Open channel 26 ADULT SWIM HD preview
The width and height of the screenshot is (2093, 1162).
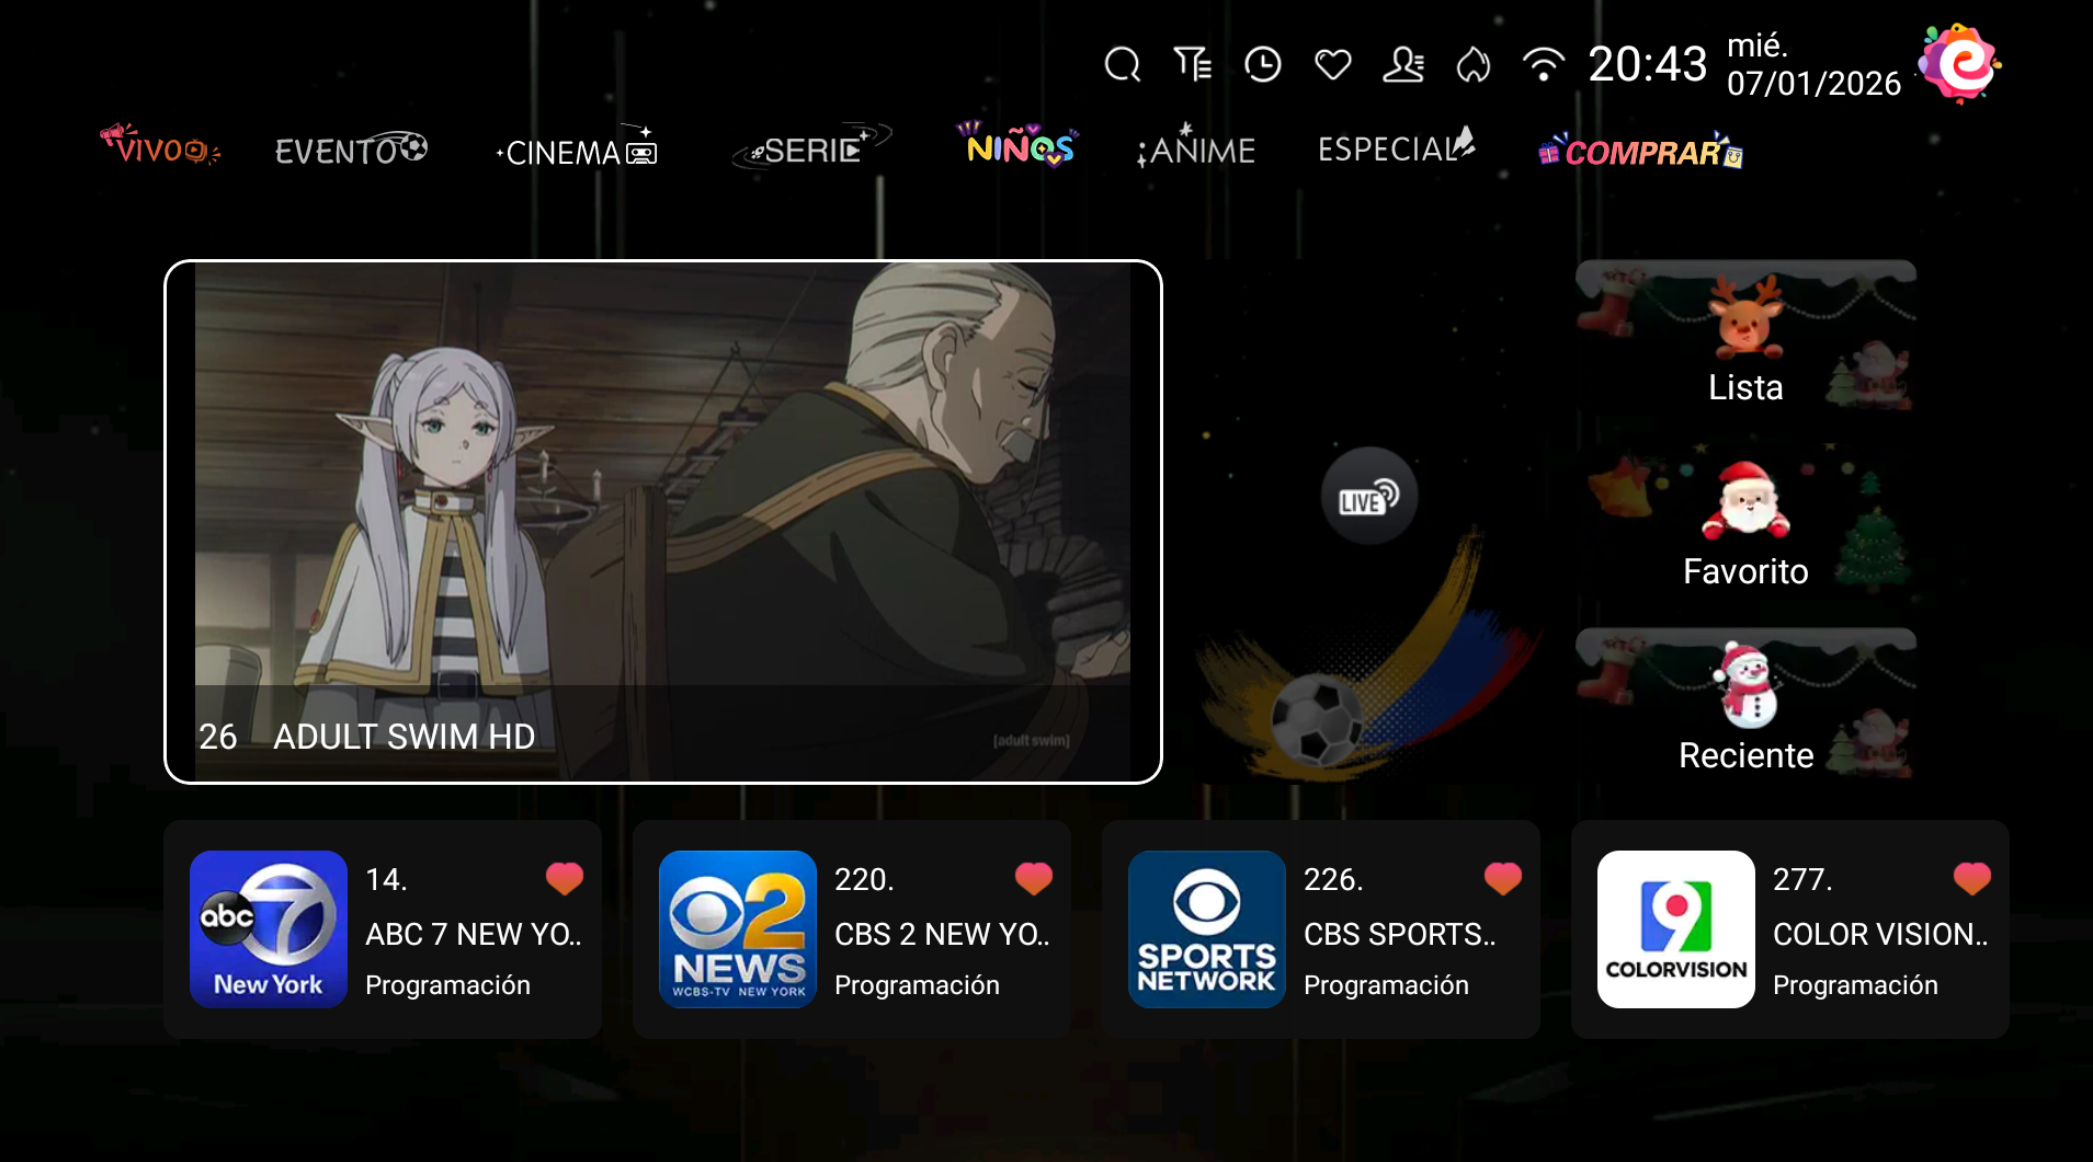coord(663,522)
